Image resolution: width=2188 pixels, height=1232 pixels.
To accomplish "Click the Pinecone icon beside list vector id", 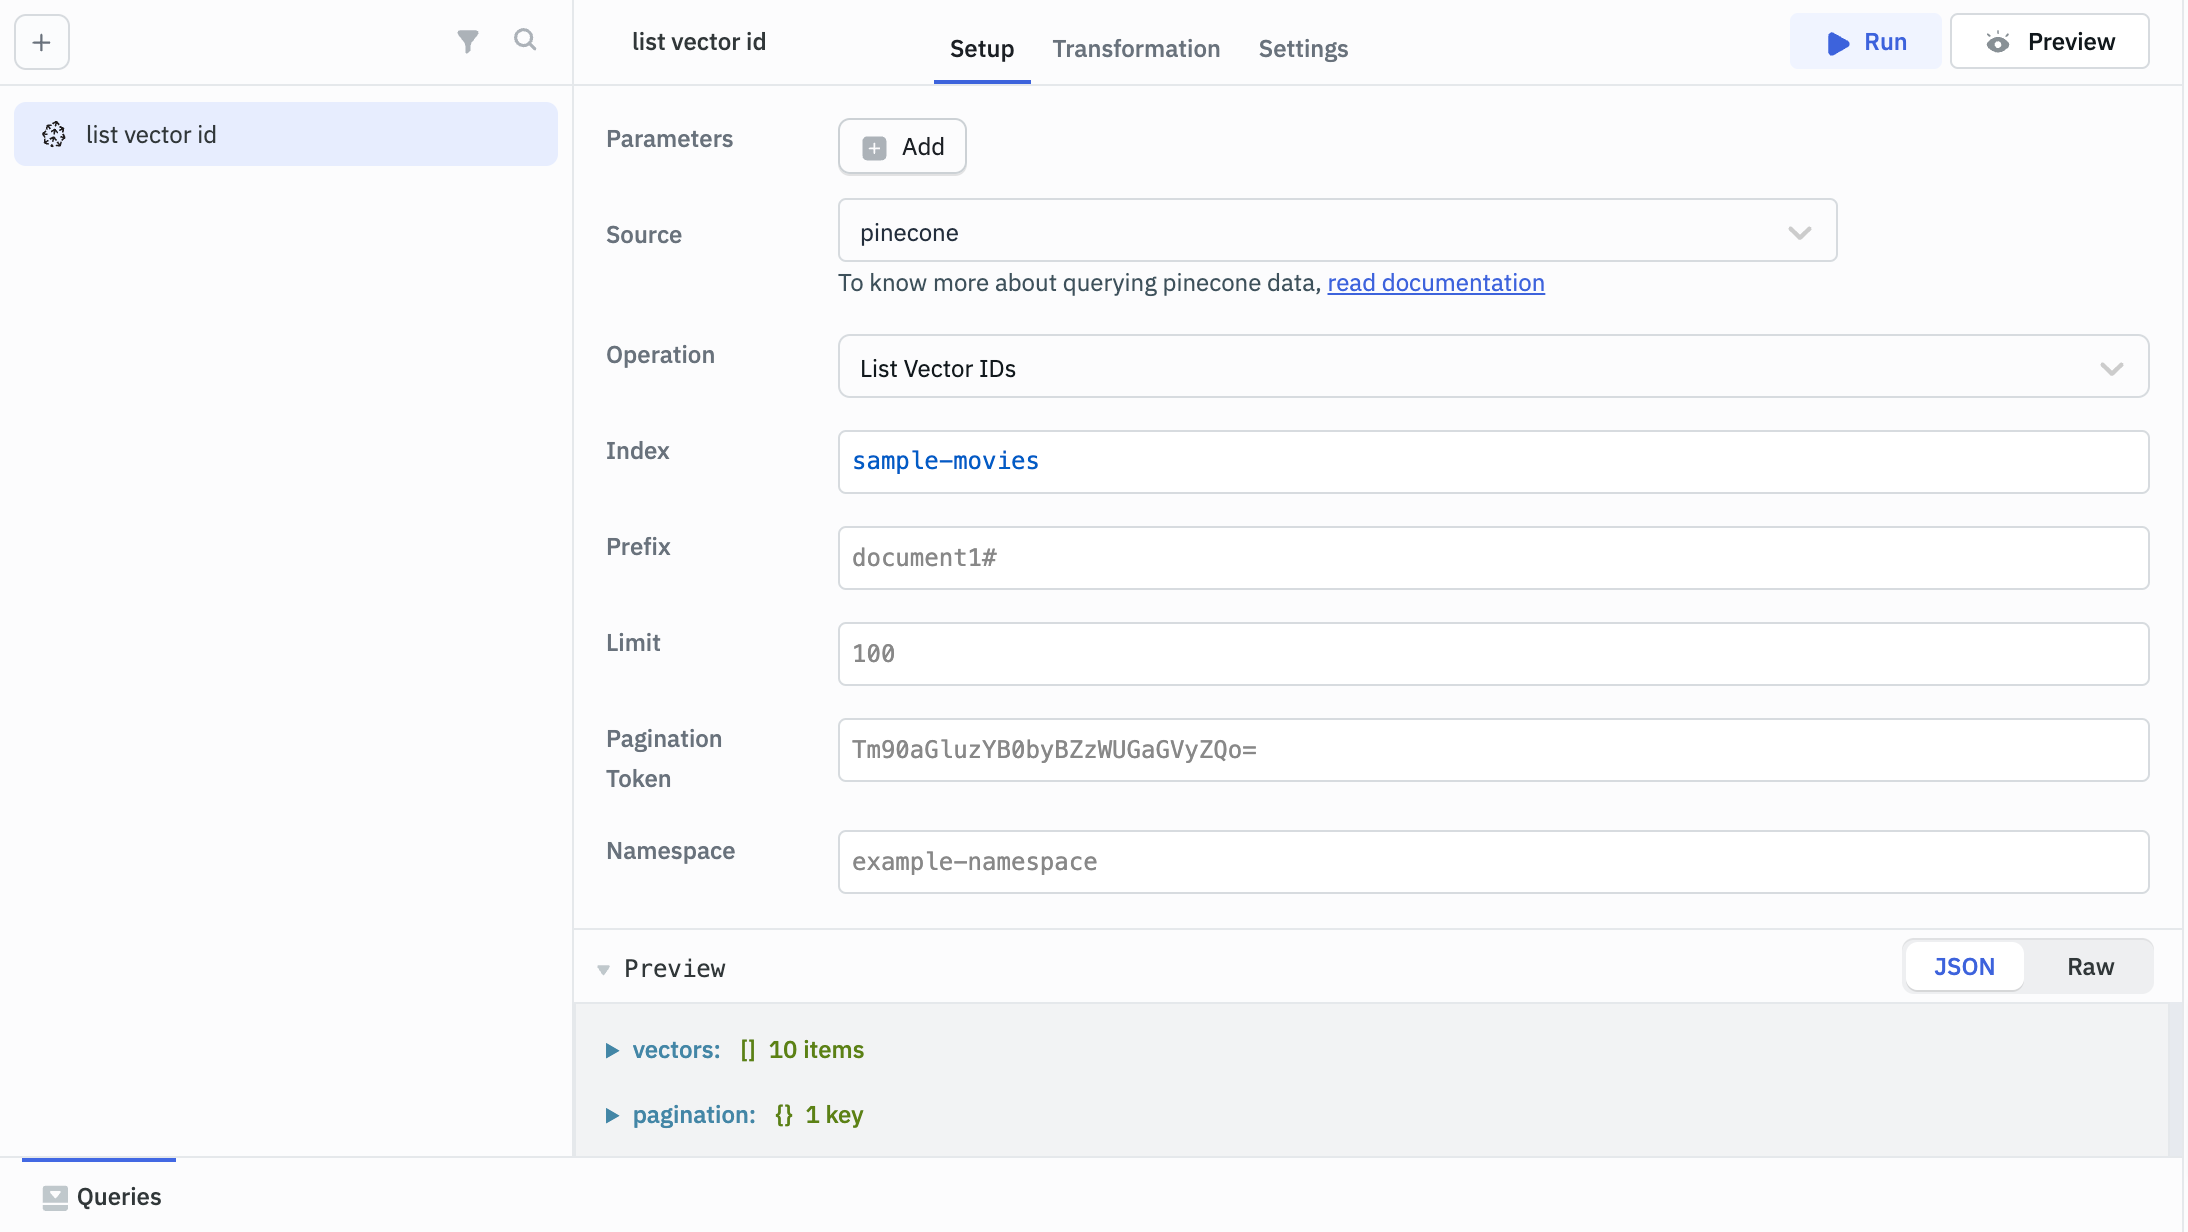I will 54,134.
